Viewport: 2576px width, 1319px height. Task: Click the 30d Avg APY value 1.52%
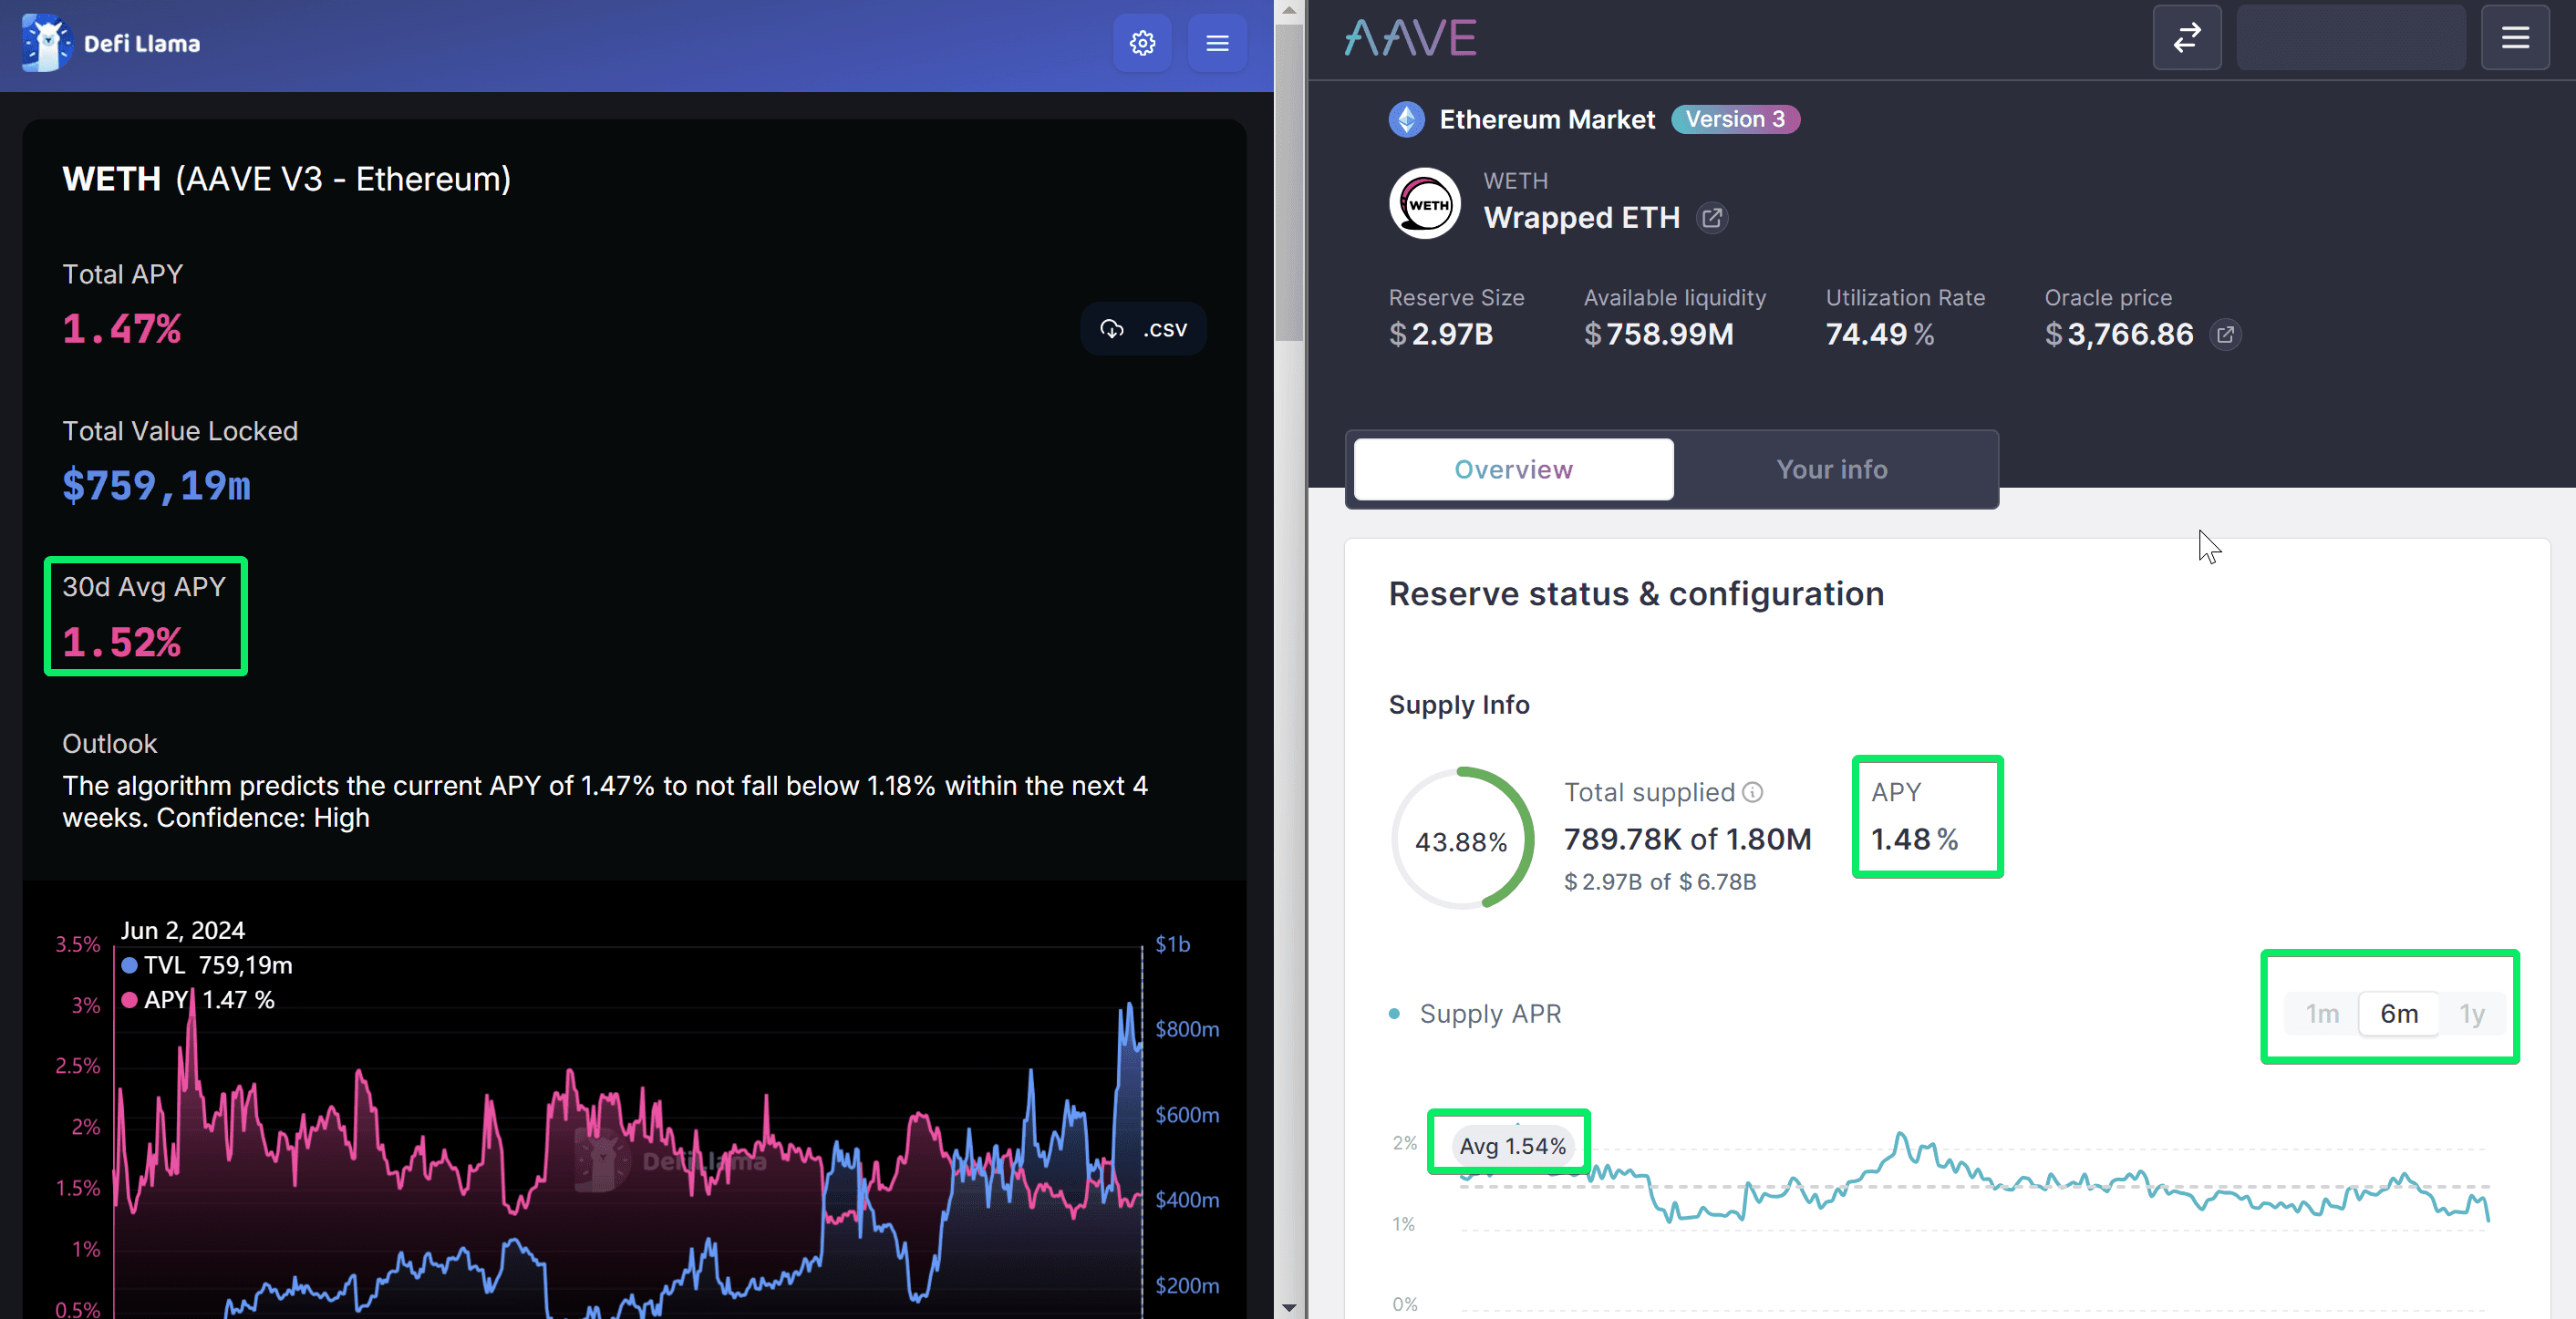(x=122, y=642)
